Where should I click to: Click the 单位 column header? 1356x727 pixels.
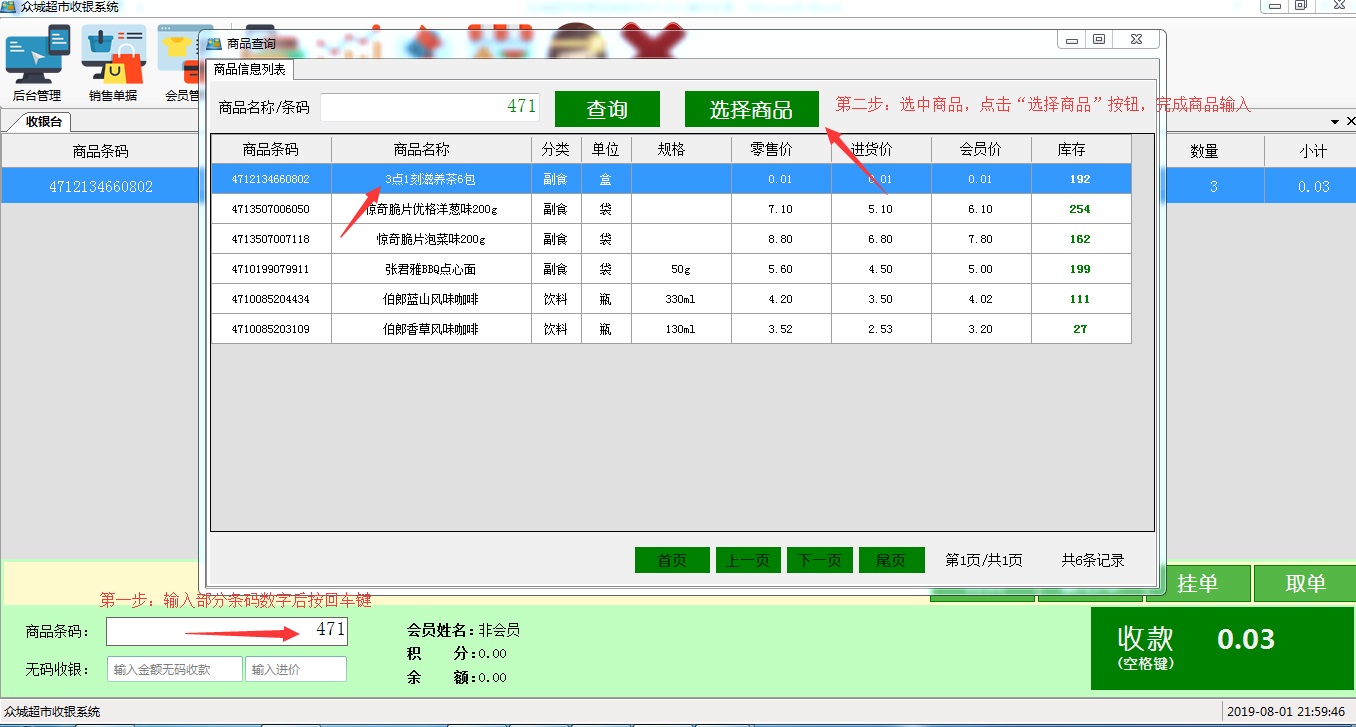click(606, 149)
